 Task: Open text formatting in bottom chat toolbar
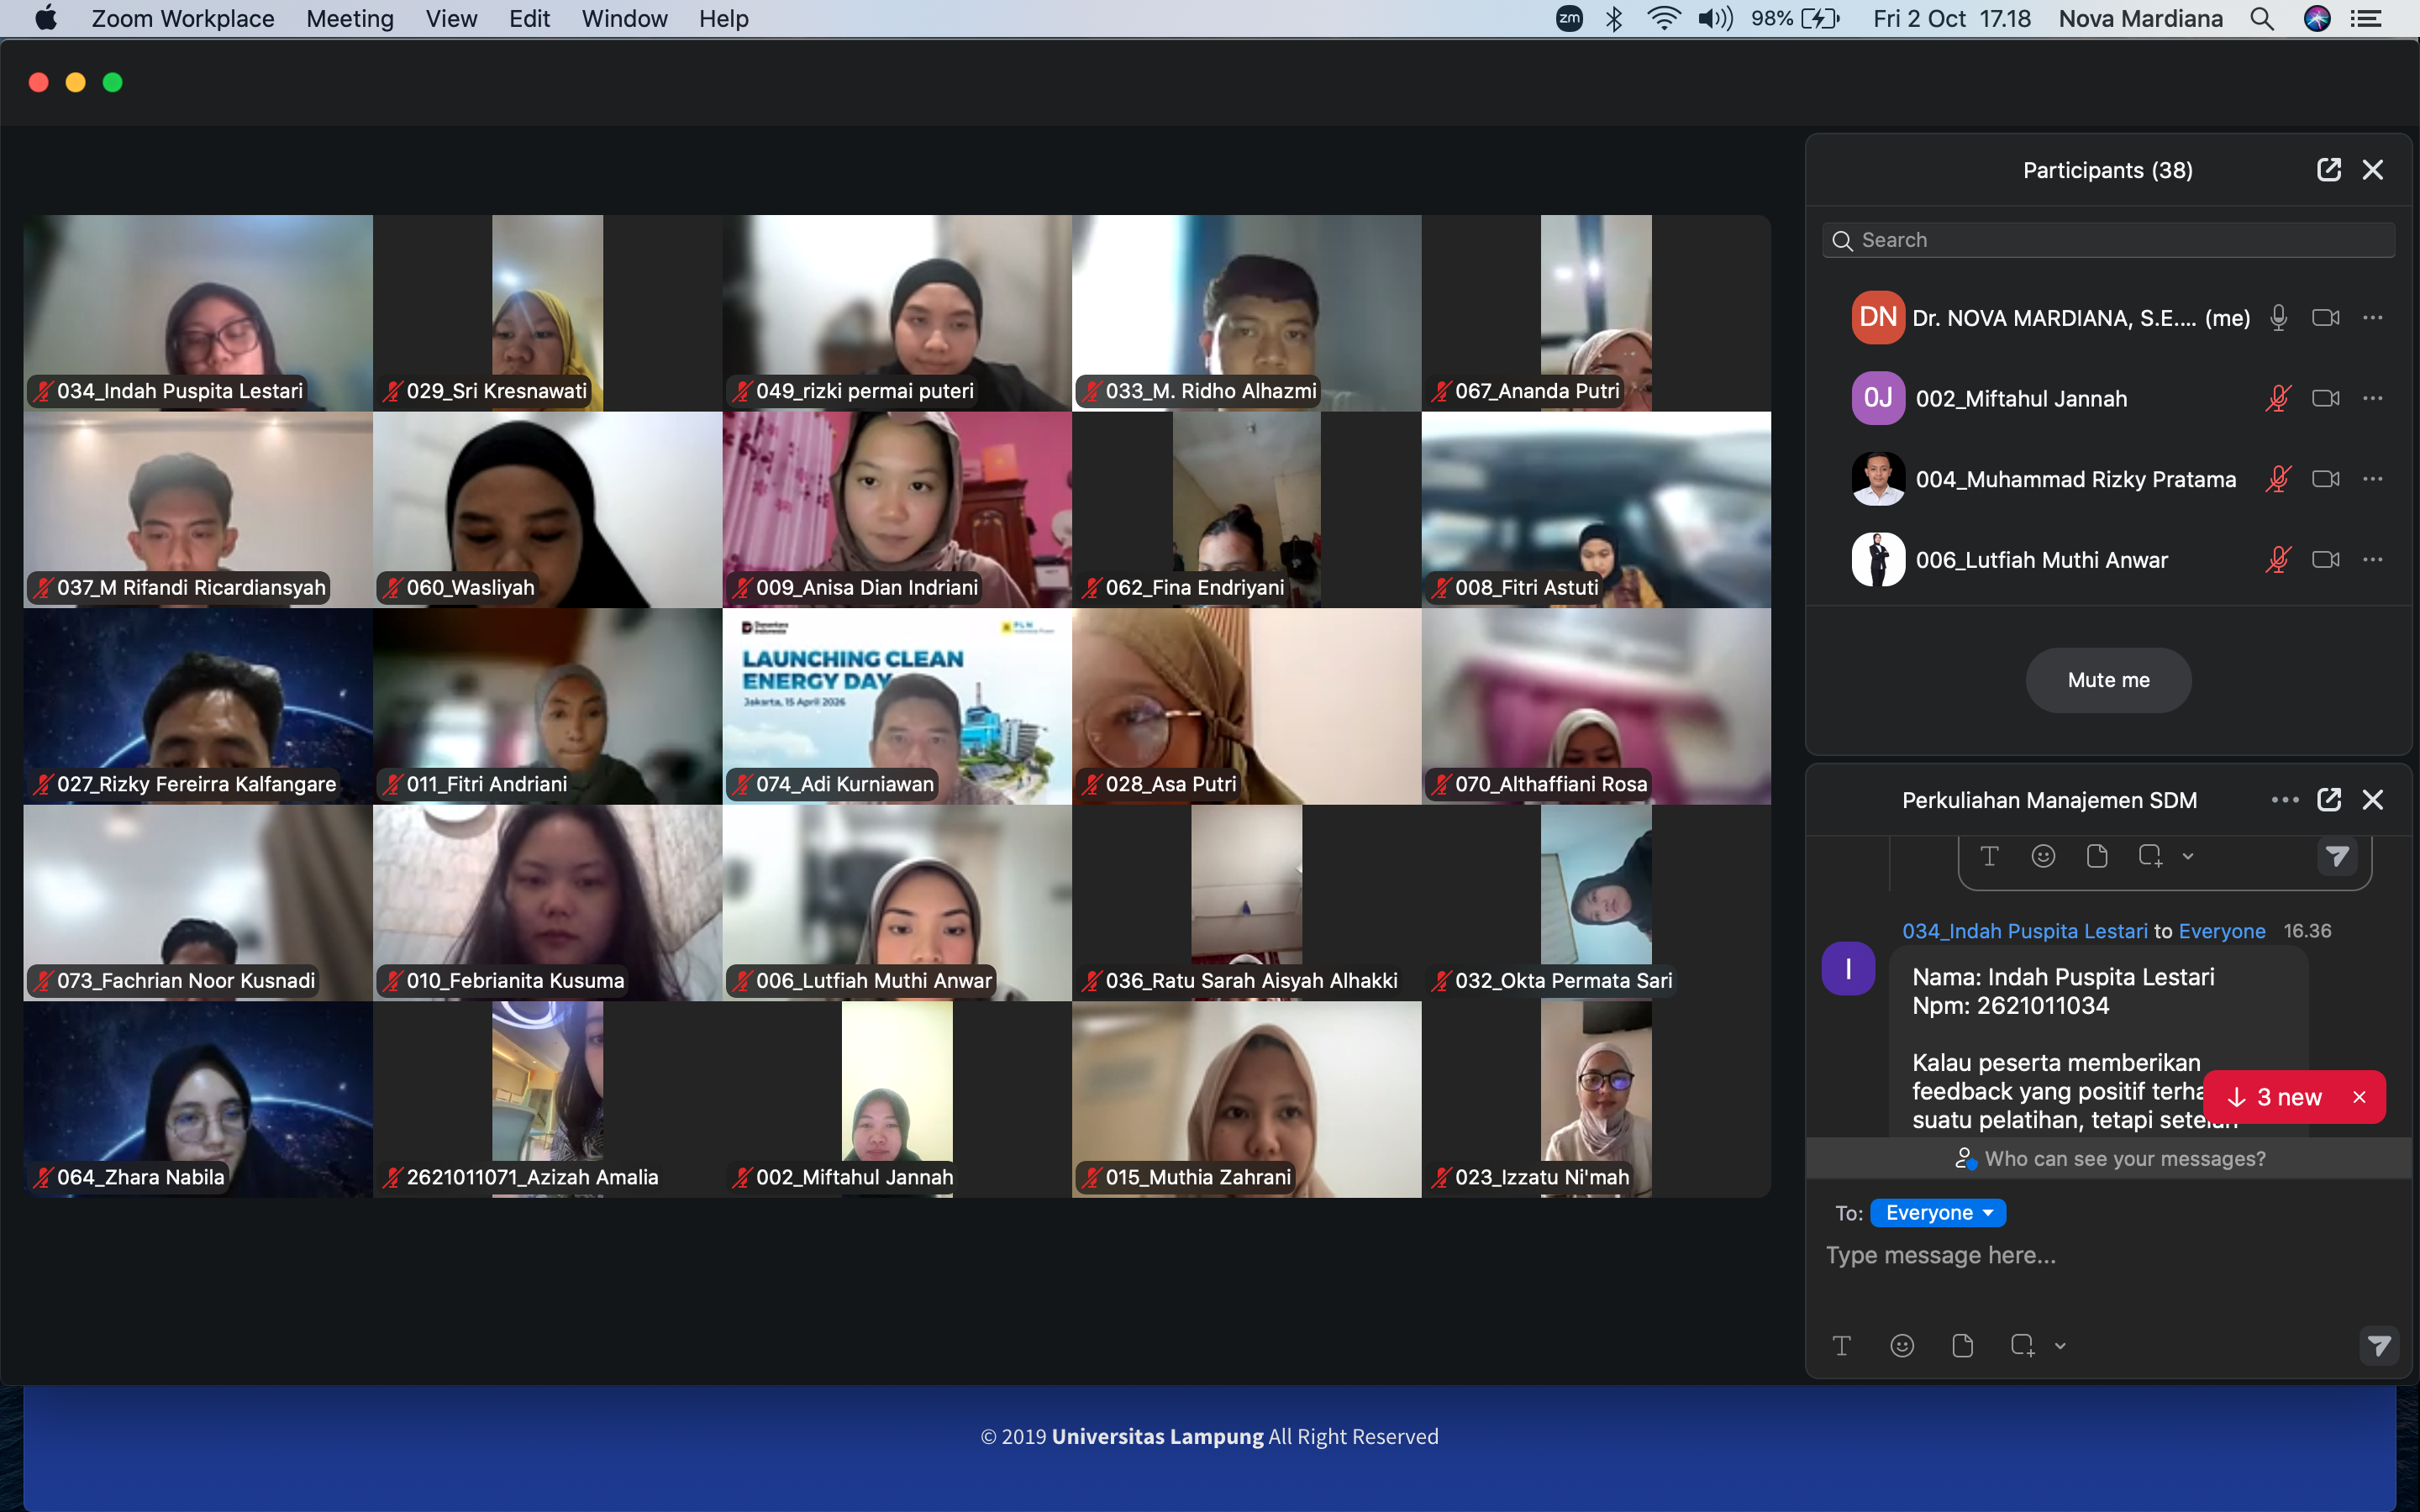(x=1842, y=1345)
